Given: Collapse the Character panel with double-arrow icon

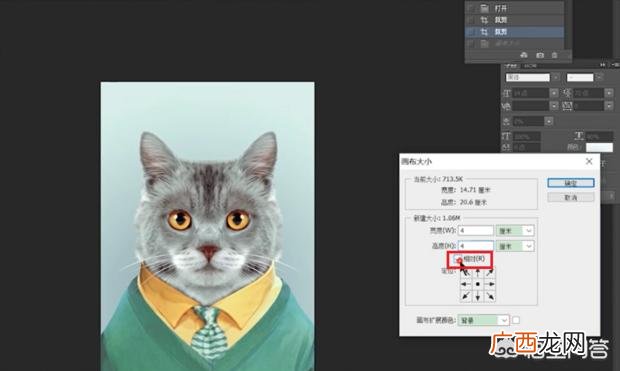Looking at the screenshot, I should [x=603, y=65].
